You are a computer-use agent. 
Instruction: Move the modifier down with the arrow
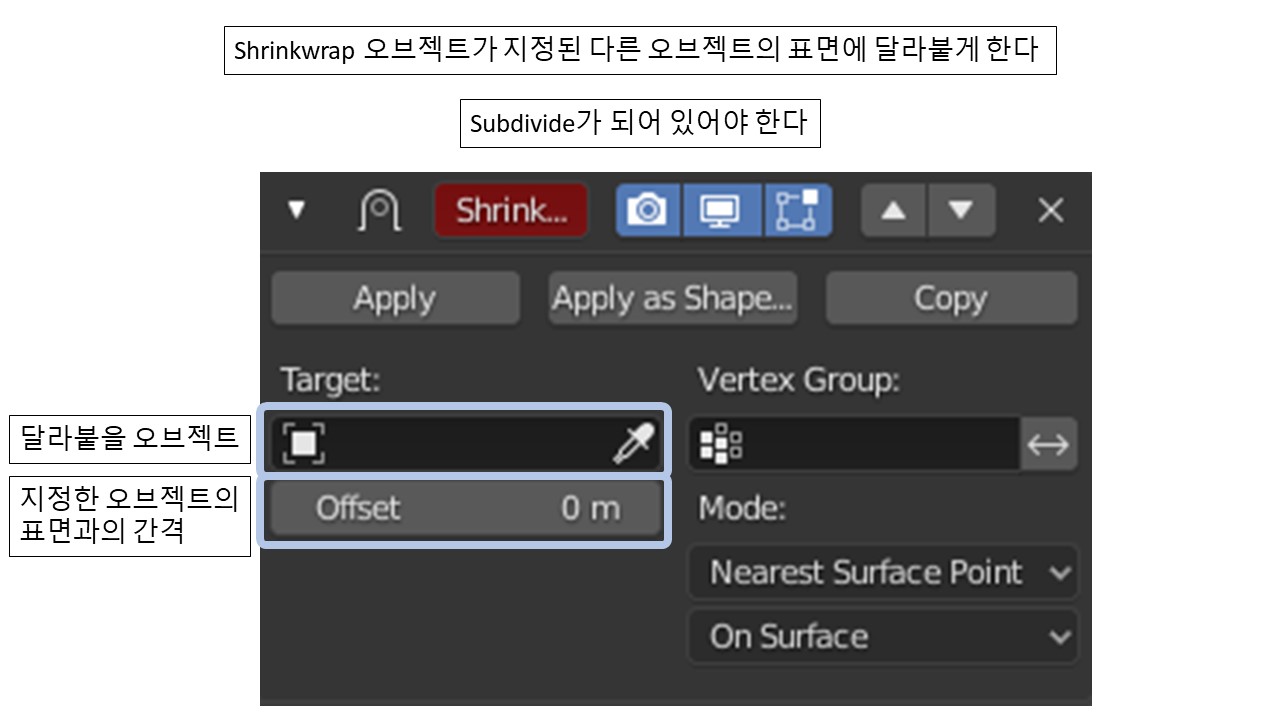[961, 210]
